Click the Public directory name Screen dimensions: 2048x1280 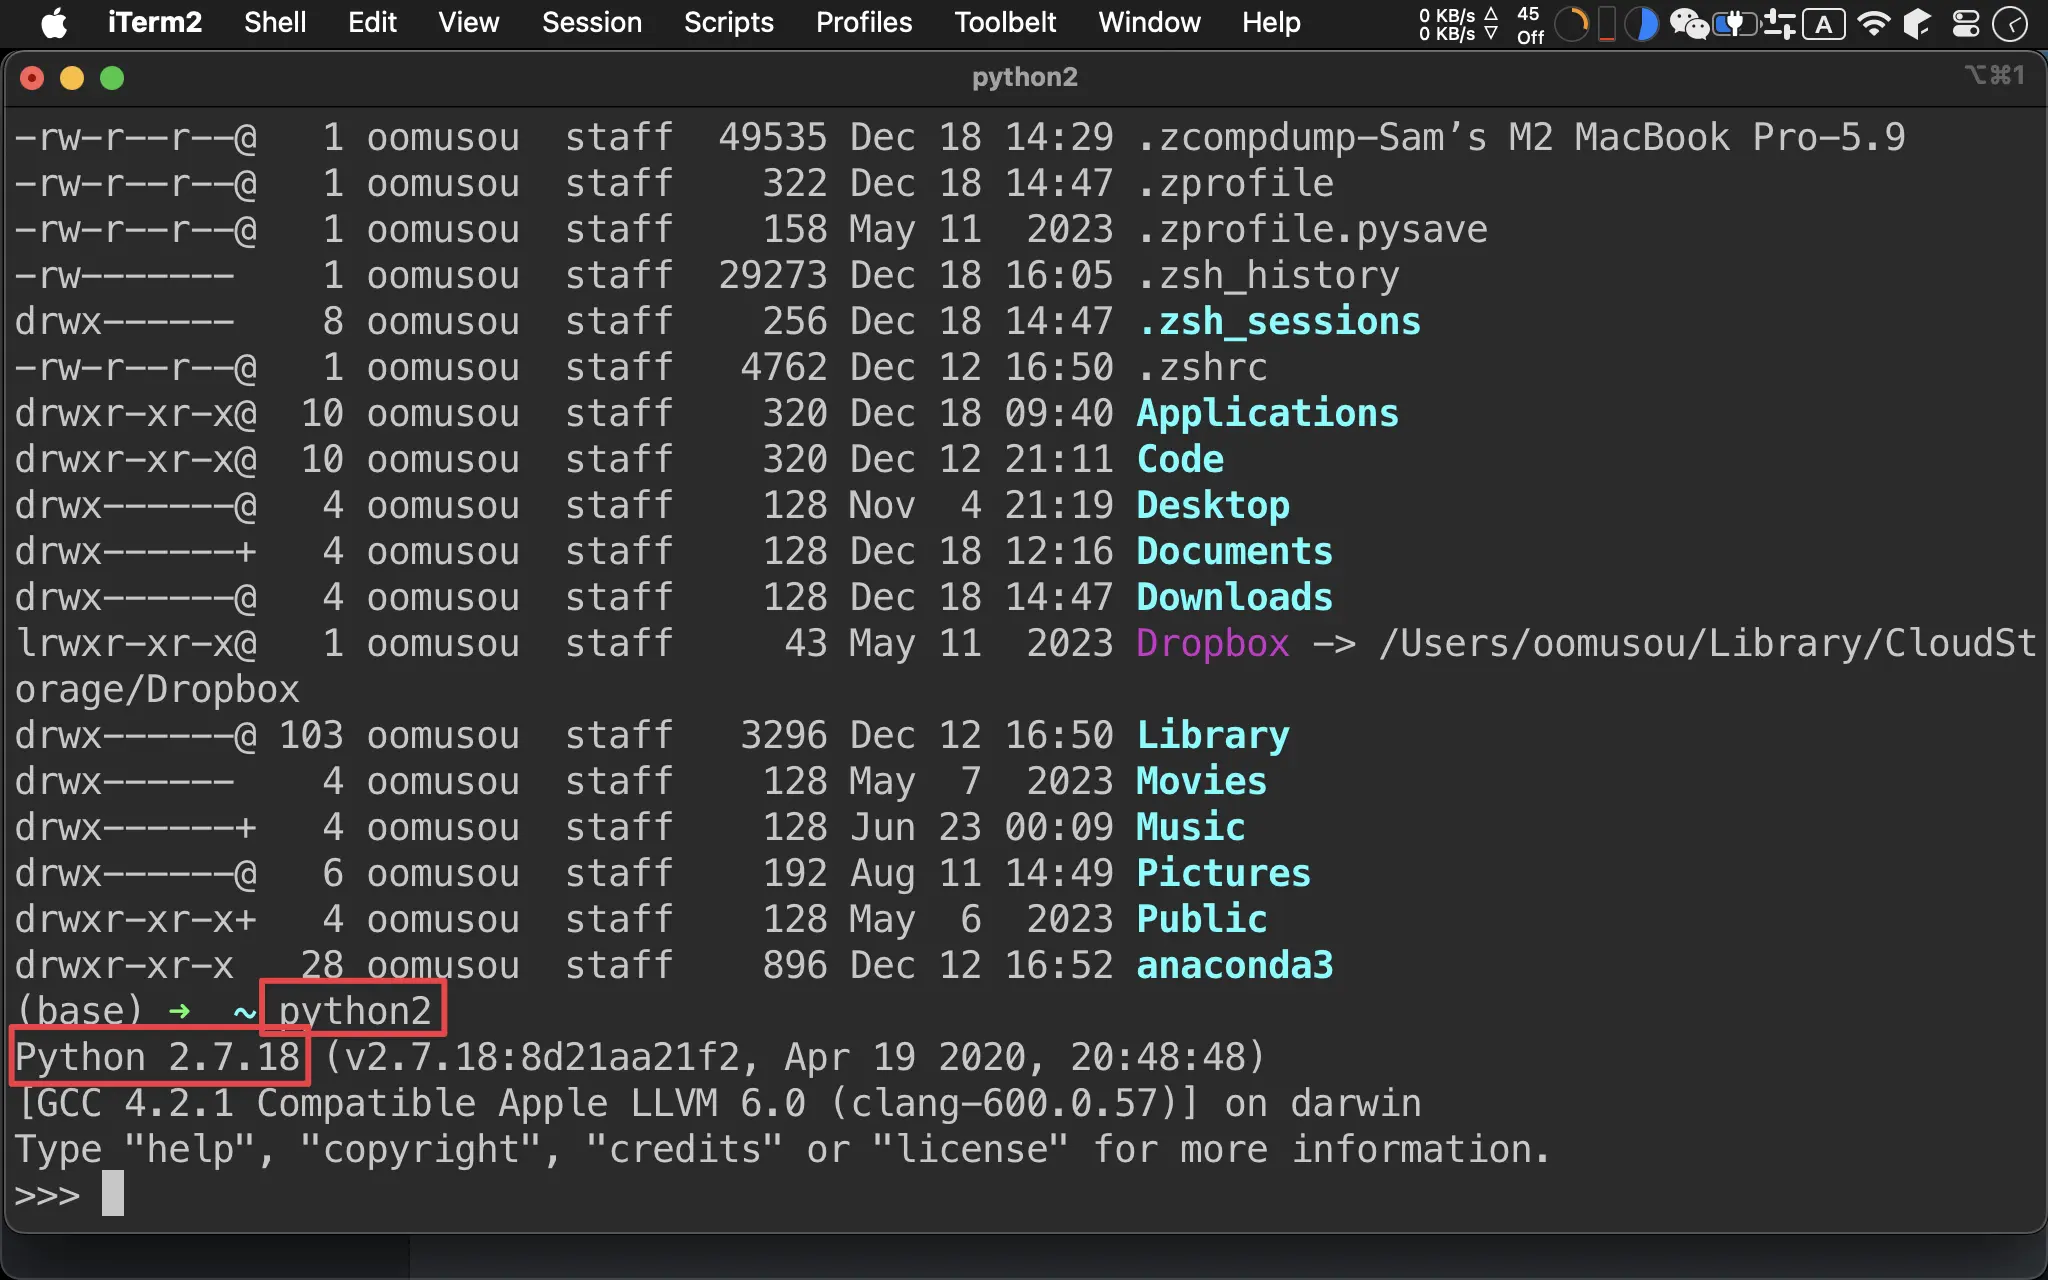tap(1202, 920)
